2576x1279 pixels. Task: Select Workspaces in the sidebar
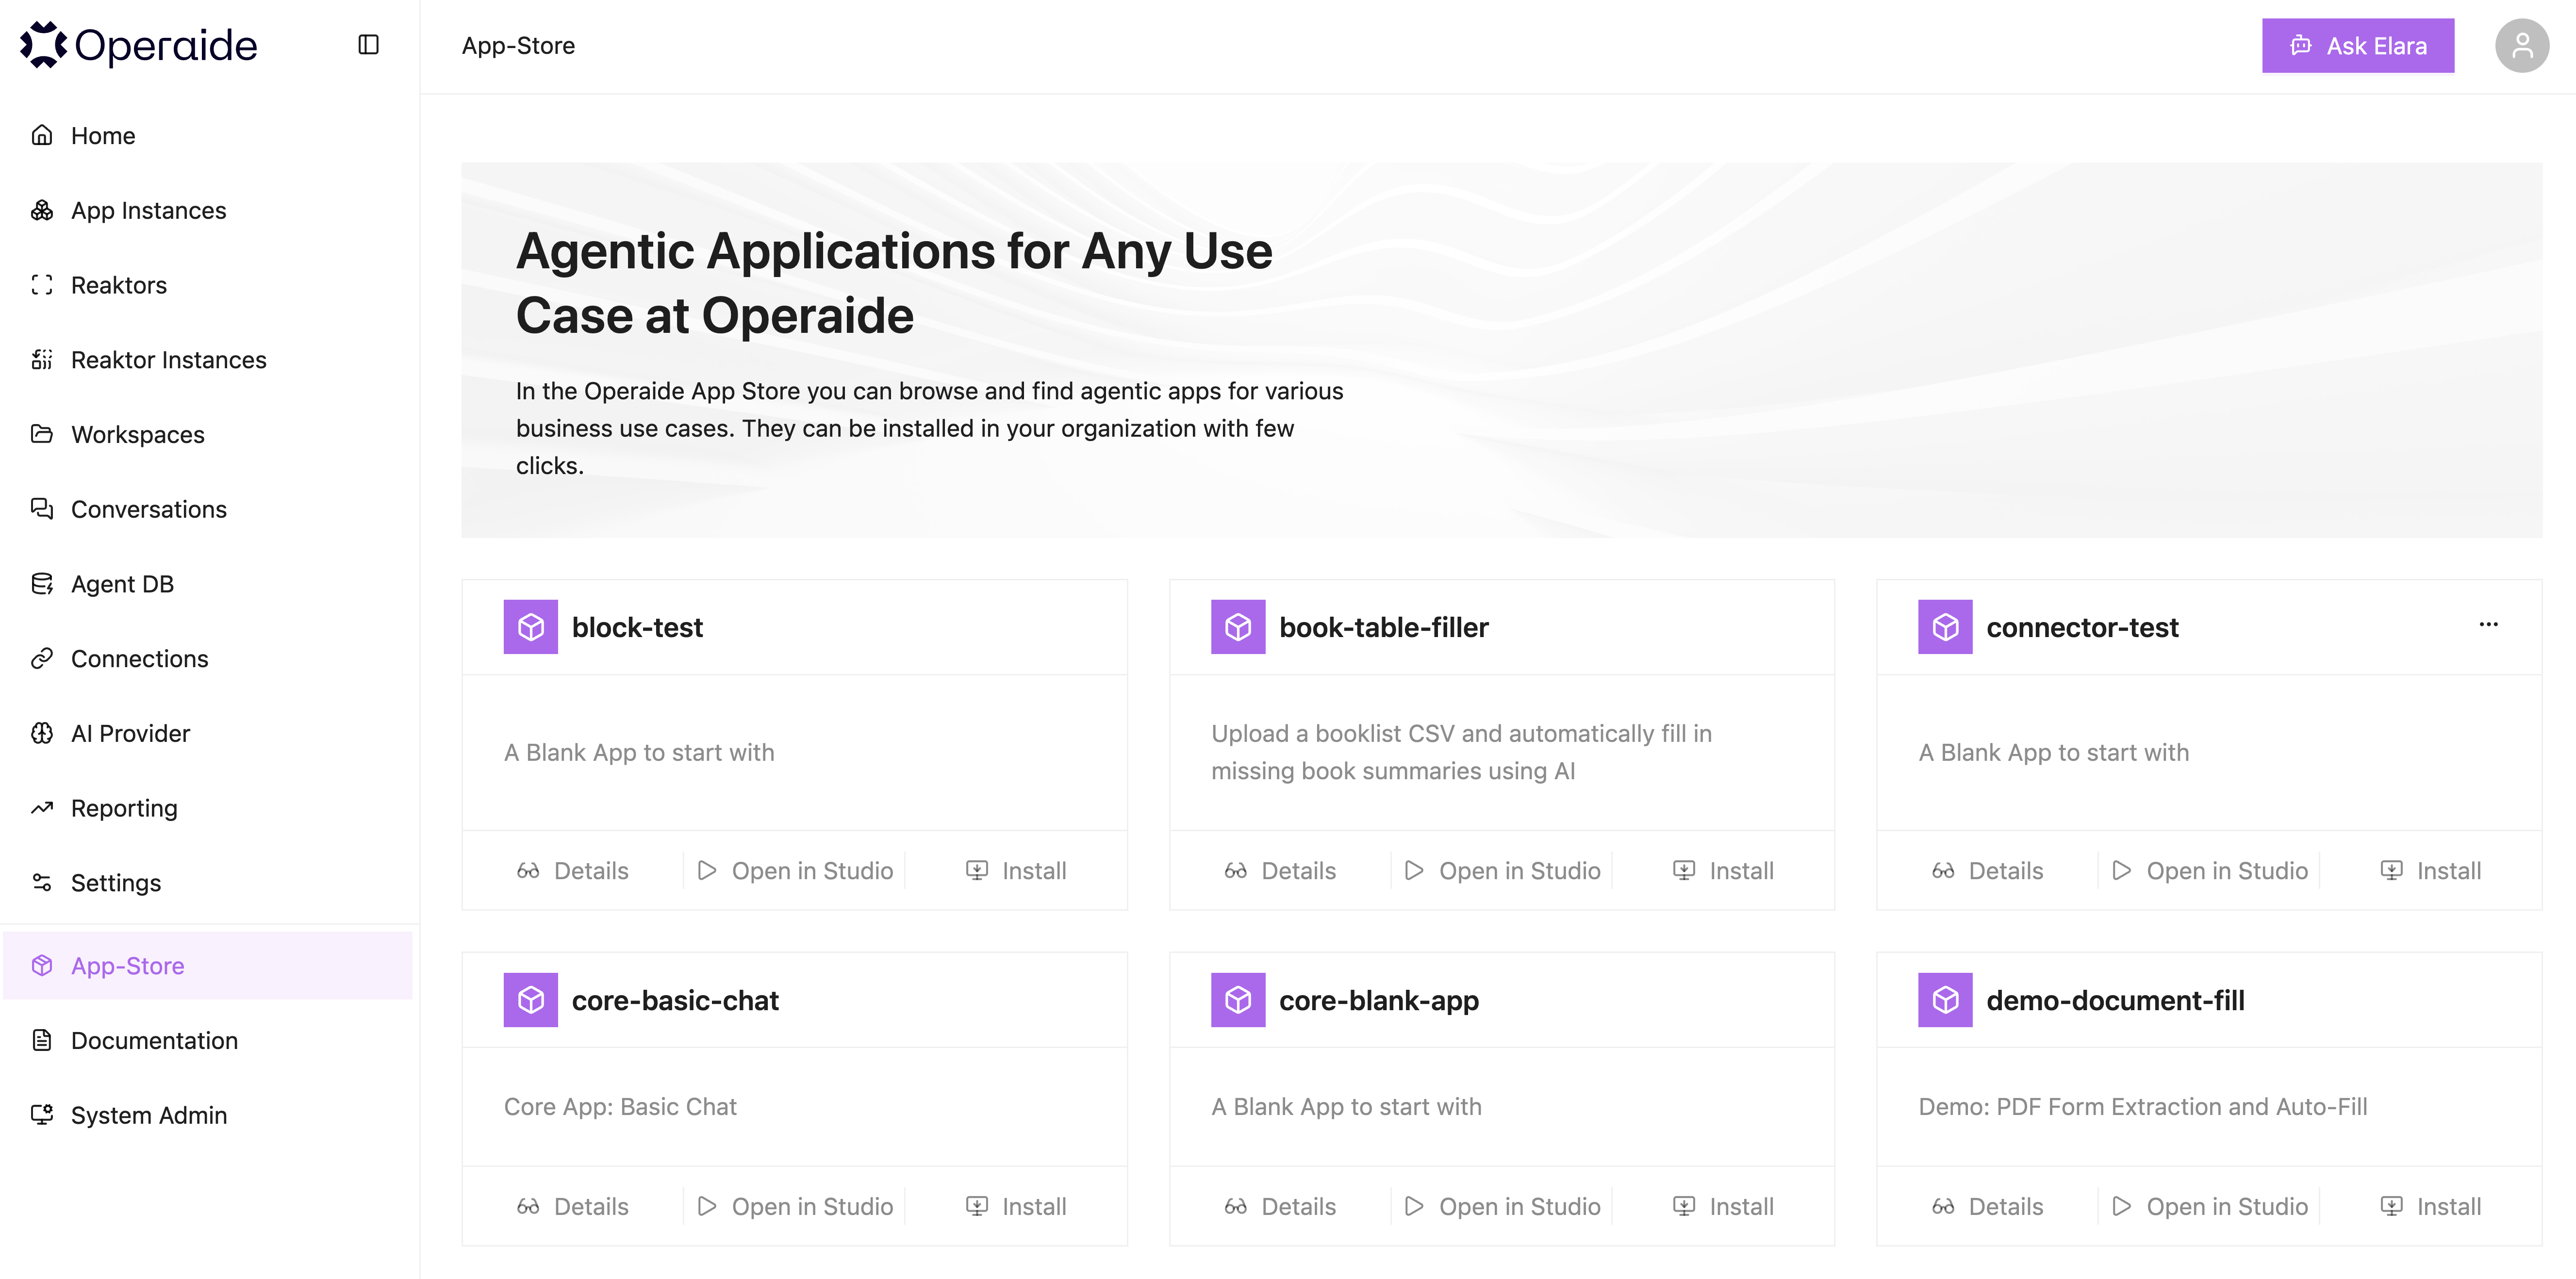[x=208, y=435]
